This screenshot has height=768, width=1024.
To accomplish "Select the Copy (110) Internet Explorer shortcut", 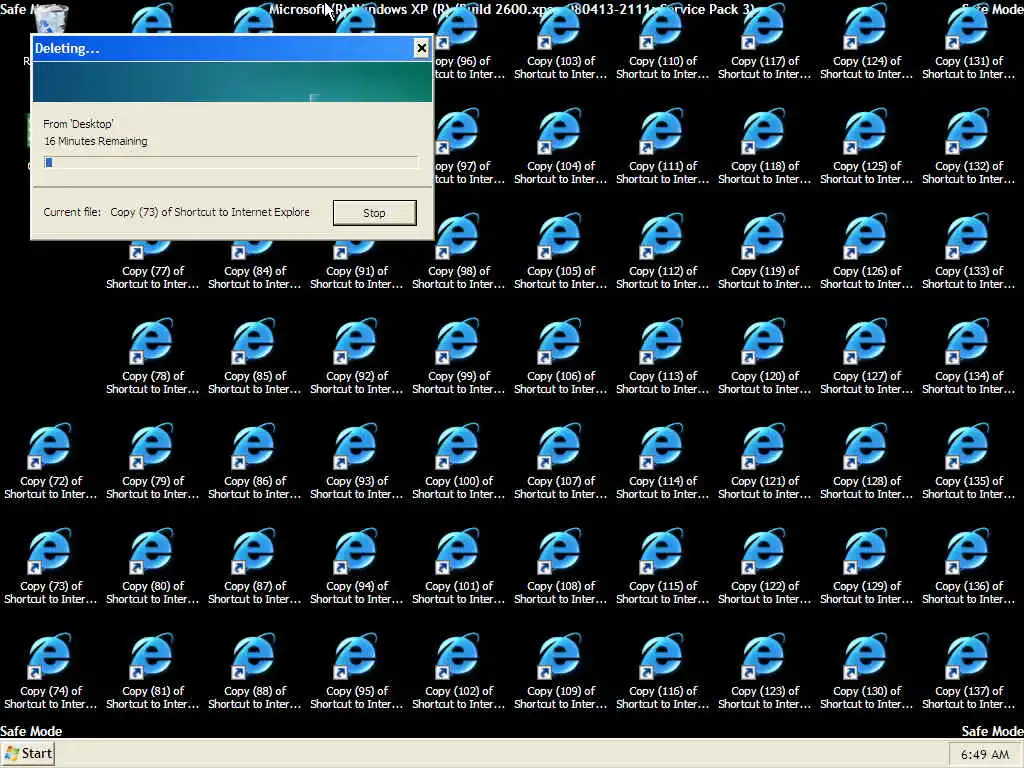I will (662, 42).
